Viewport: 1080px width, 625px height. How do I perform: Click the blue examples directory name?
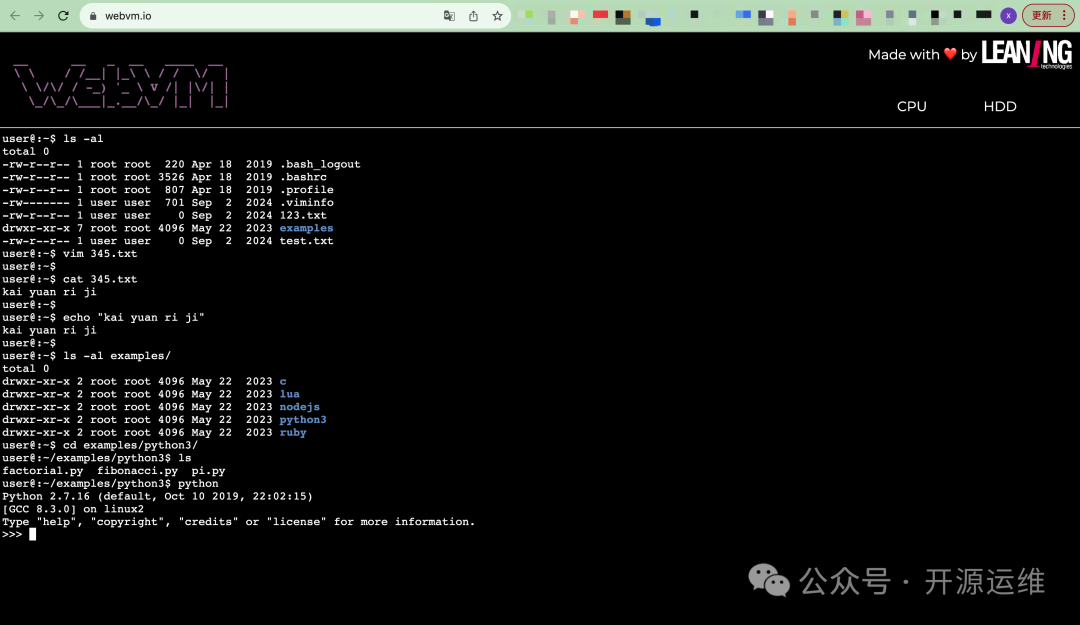pyautogui.click(x=307, y=228)
